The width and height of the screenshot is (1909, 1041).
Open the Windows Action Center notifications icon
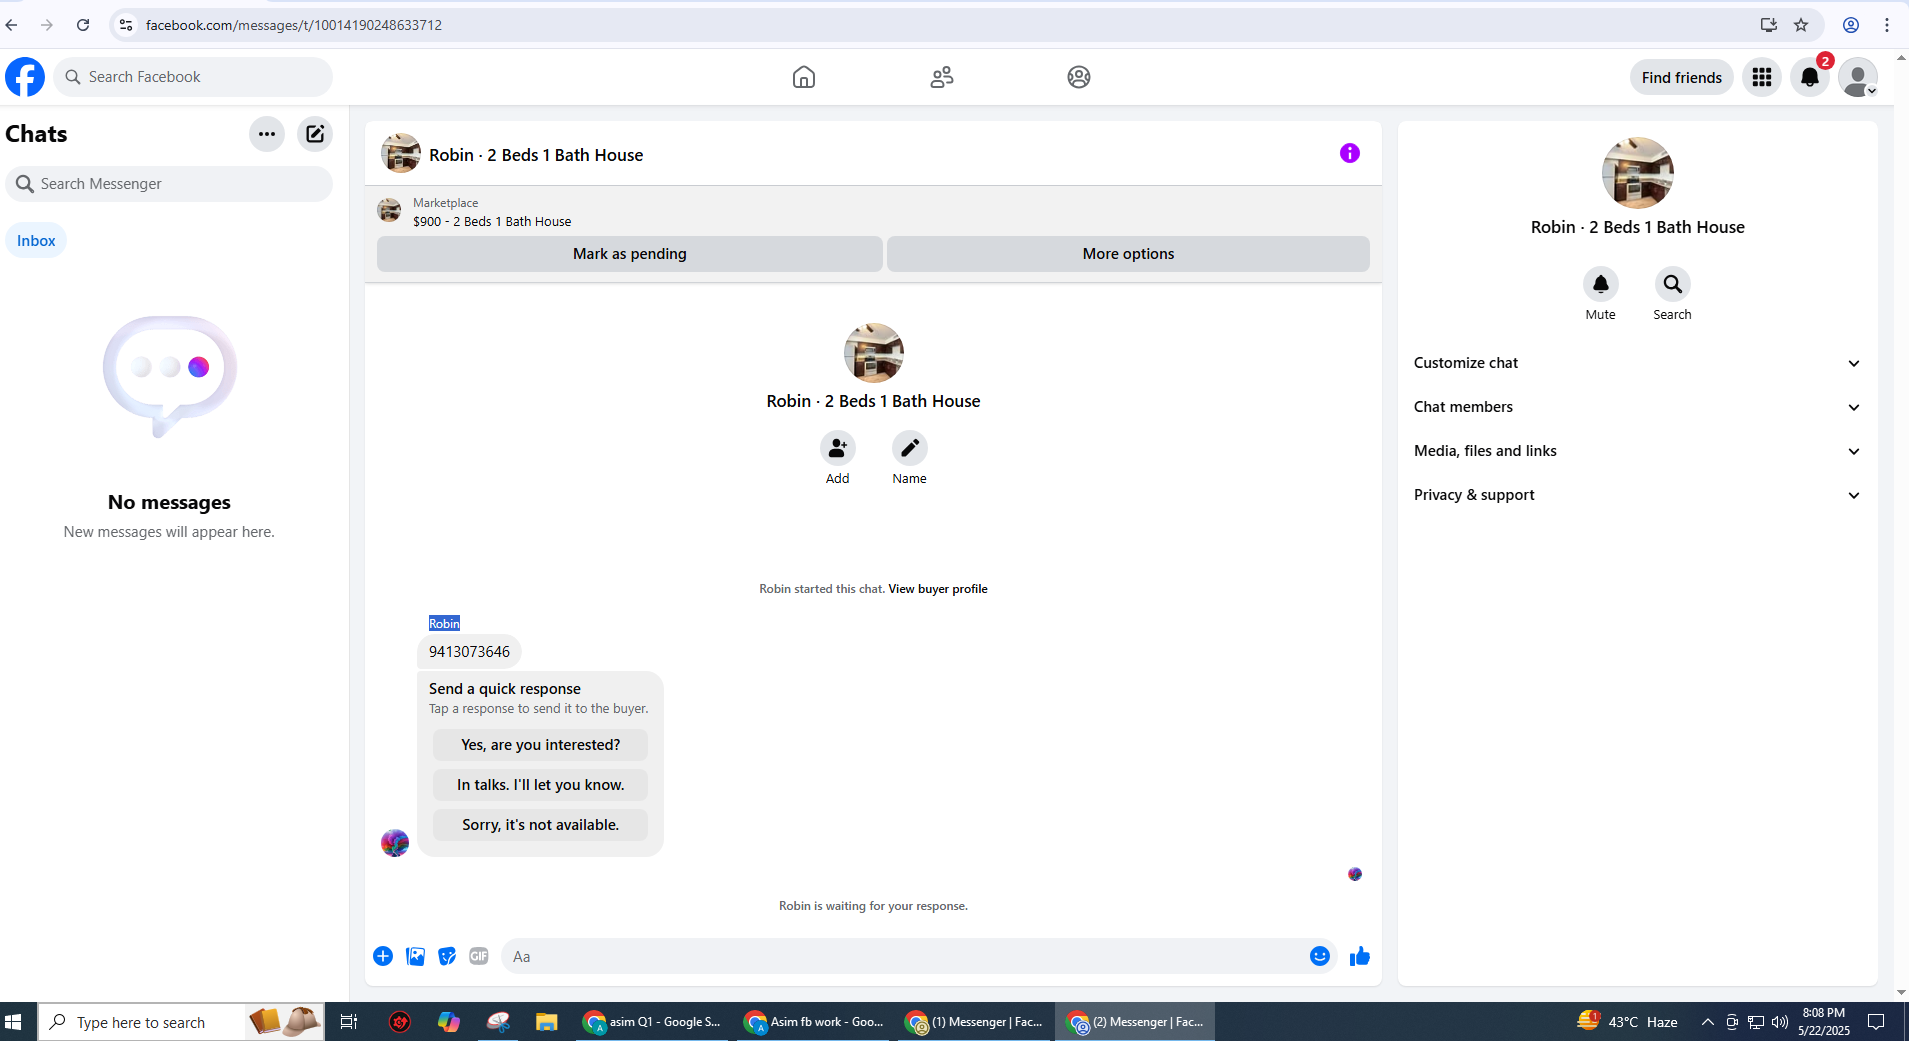pos(1877,1022)
